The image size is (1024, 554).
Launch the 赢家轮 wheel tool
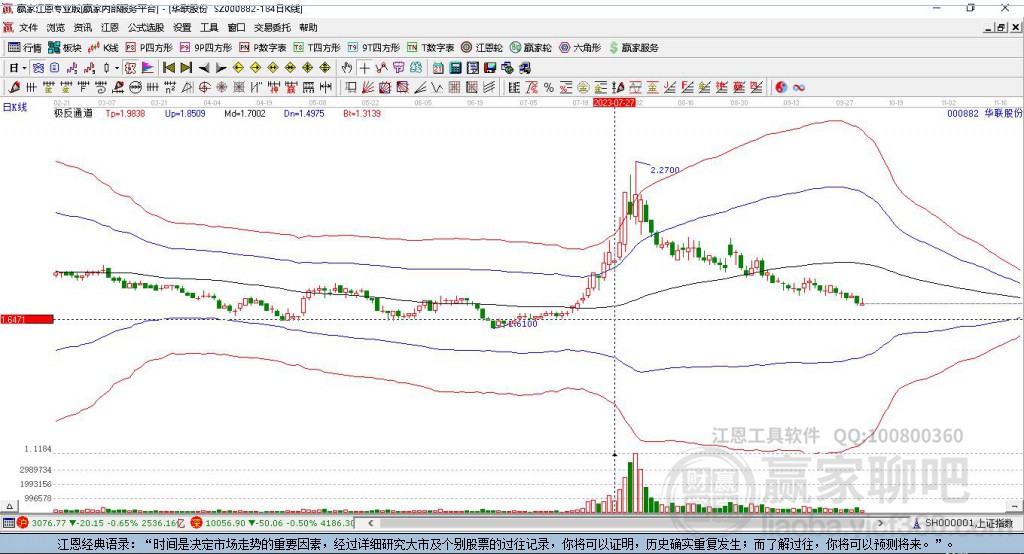point(530,48)
